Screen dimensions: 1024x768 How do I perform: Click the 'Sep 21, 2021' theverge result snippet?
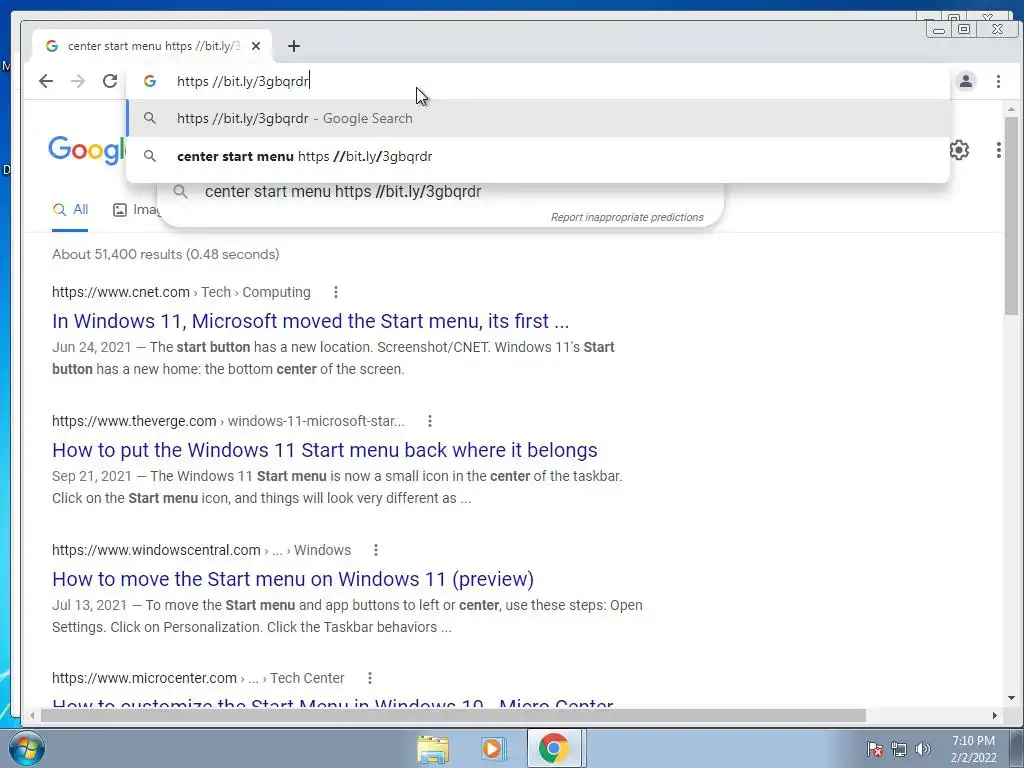337,487
